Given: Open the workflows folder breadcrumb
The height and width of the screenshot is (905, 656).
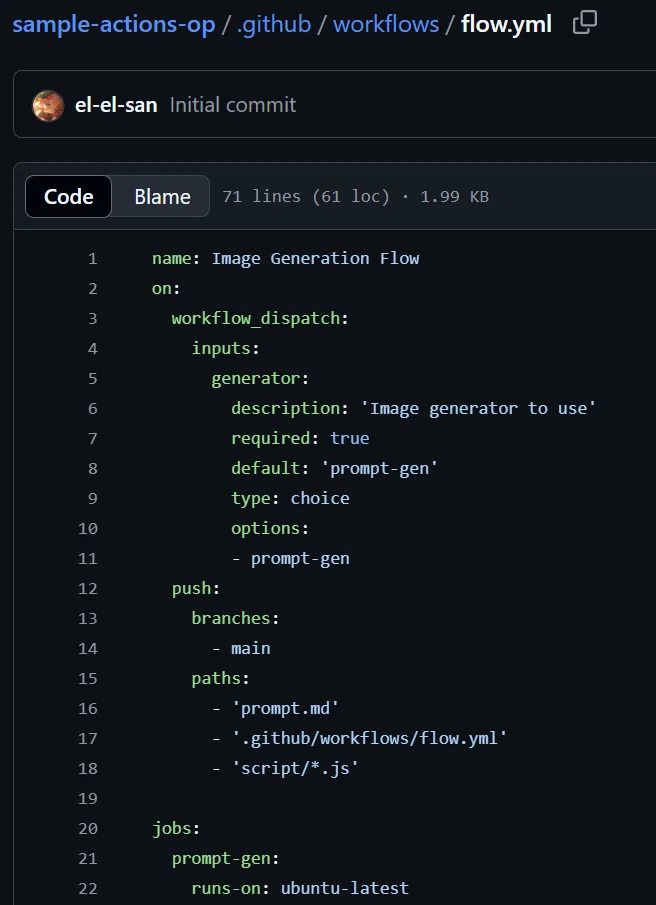Looking at the screenshot, I should tap(386, 24).
